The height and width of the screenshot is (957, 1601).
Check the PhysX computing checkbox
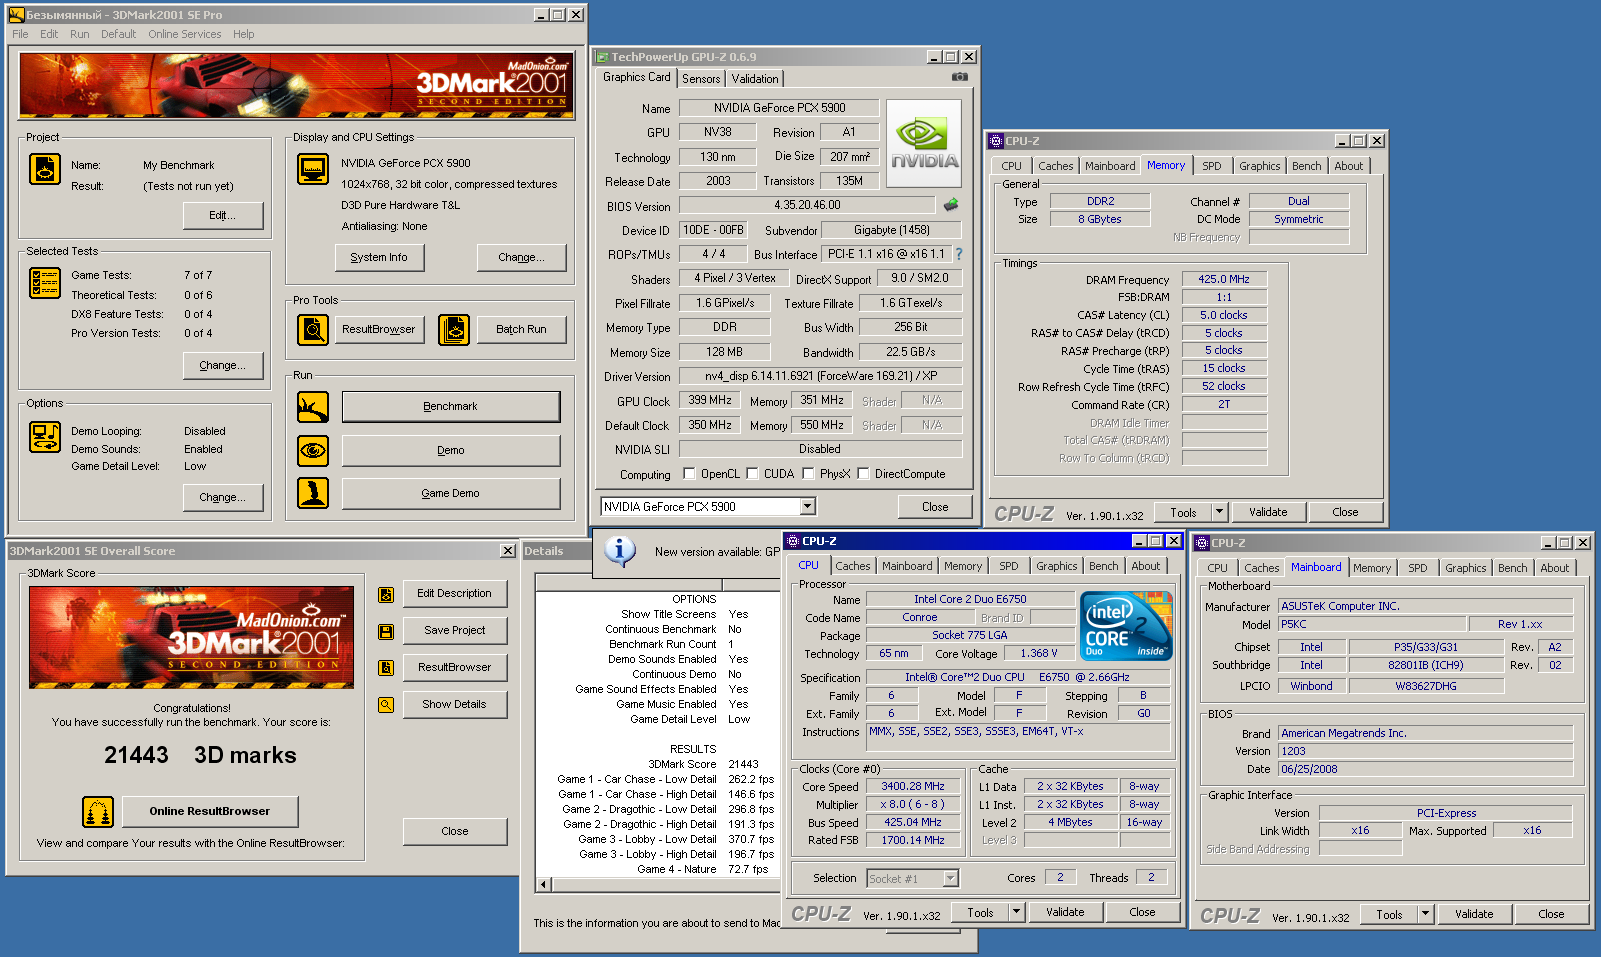pyautogui.click(x=808, y=474)
